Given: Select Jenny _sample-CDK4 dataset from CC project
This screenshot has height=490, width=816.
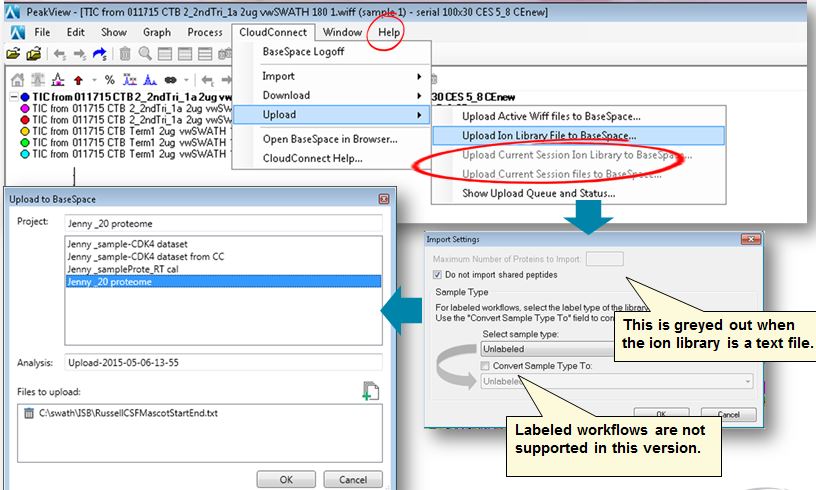Looking at the screenshot, I should pyautogui.click(x=146, y=256).
